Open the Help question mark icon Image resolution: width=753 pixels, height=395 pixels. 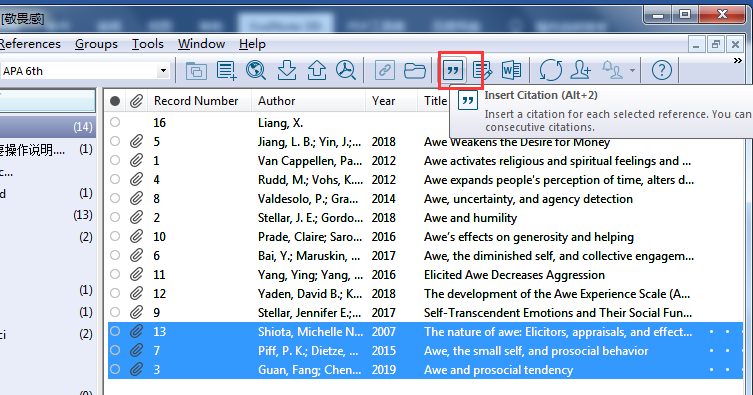click(x=662, y=71)
